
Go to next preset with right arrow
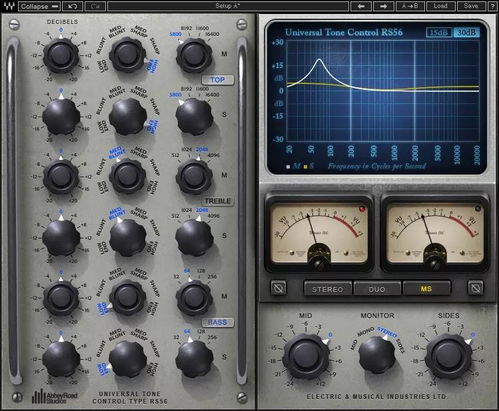383,6
